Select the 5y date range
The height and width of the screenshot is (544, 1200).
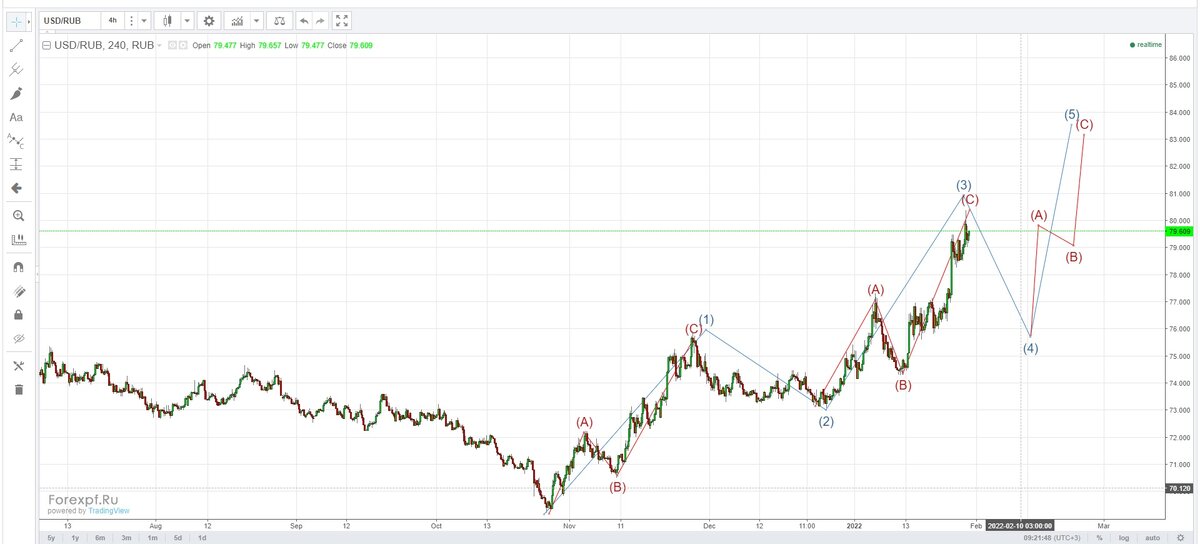tap(52, 538)
